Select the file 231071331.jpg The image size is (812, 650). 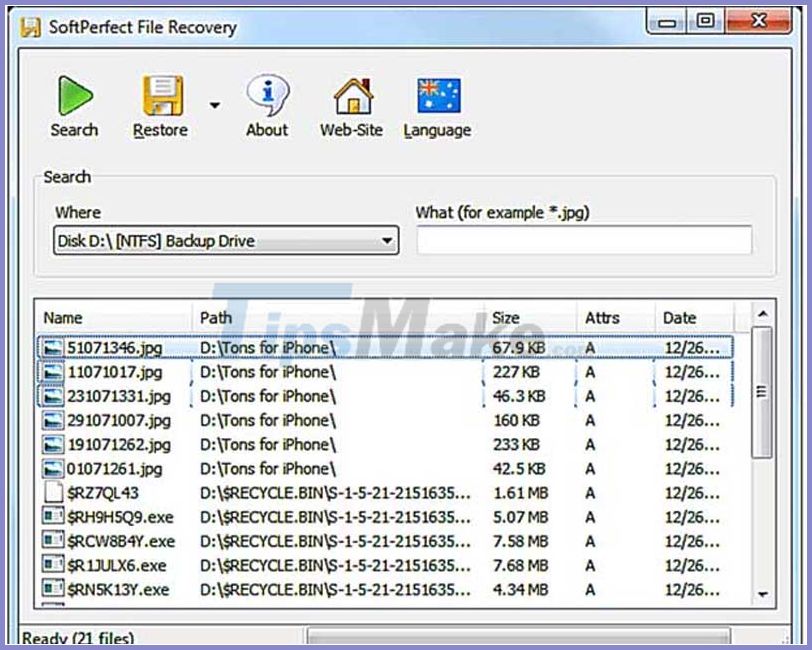pyautogui.click(x=118, y=395)
